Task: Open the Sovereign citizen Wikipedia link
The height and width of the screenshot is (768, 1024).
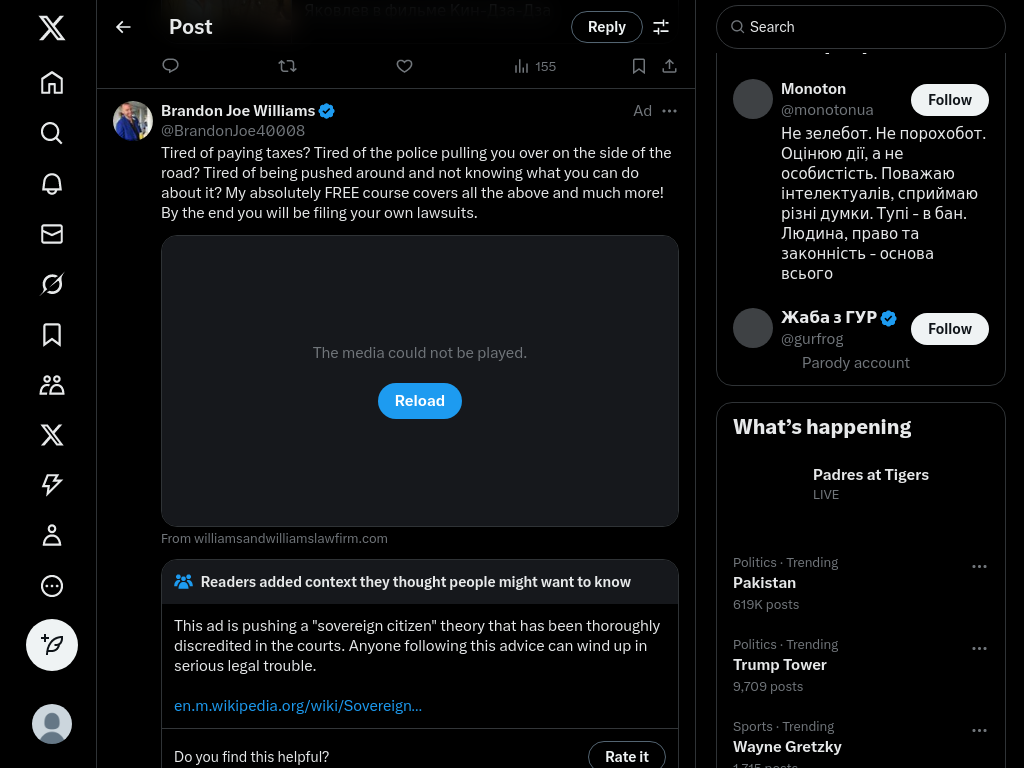Action: click(298, 706)
